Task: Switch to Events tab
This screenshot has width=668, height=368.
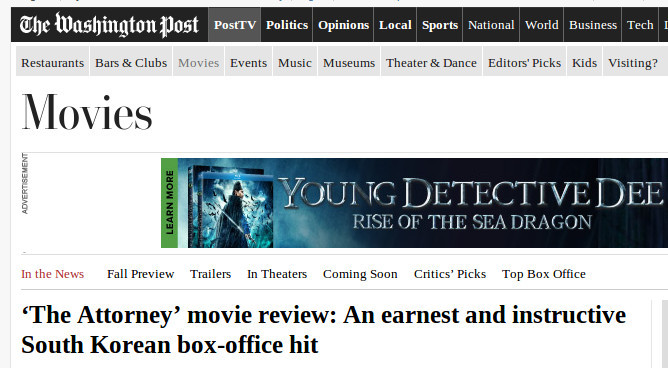Action: click(x=248, y=63)
